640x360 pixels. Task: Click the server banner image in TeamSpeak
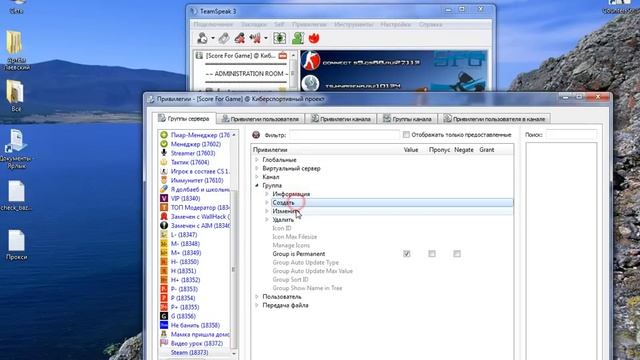pos(394,70)
